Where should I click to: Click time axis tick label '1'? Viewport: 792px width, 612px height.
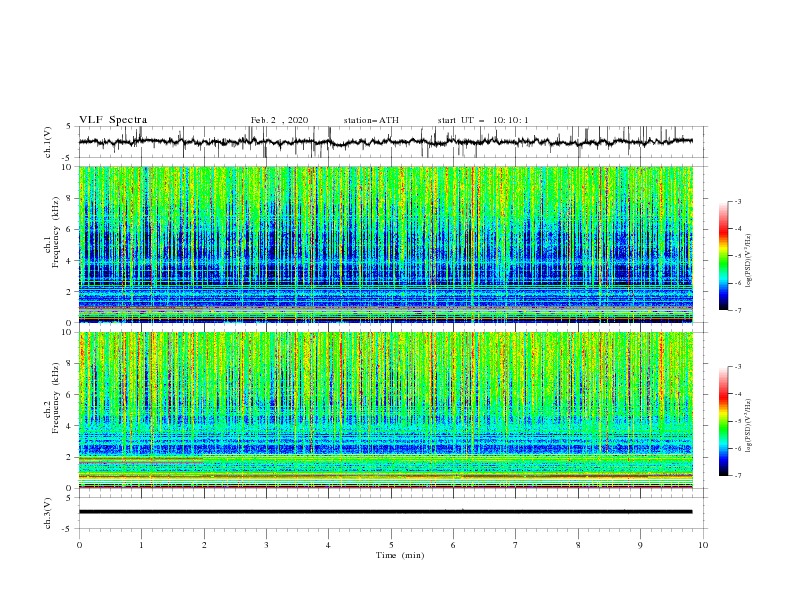coord(141,545)
